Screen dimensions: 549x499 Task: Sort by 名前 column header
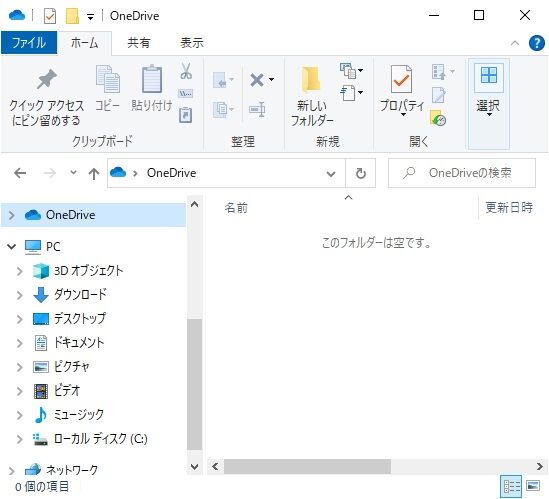point(236,208)
